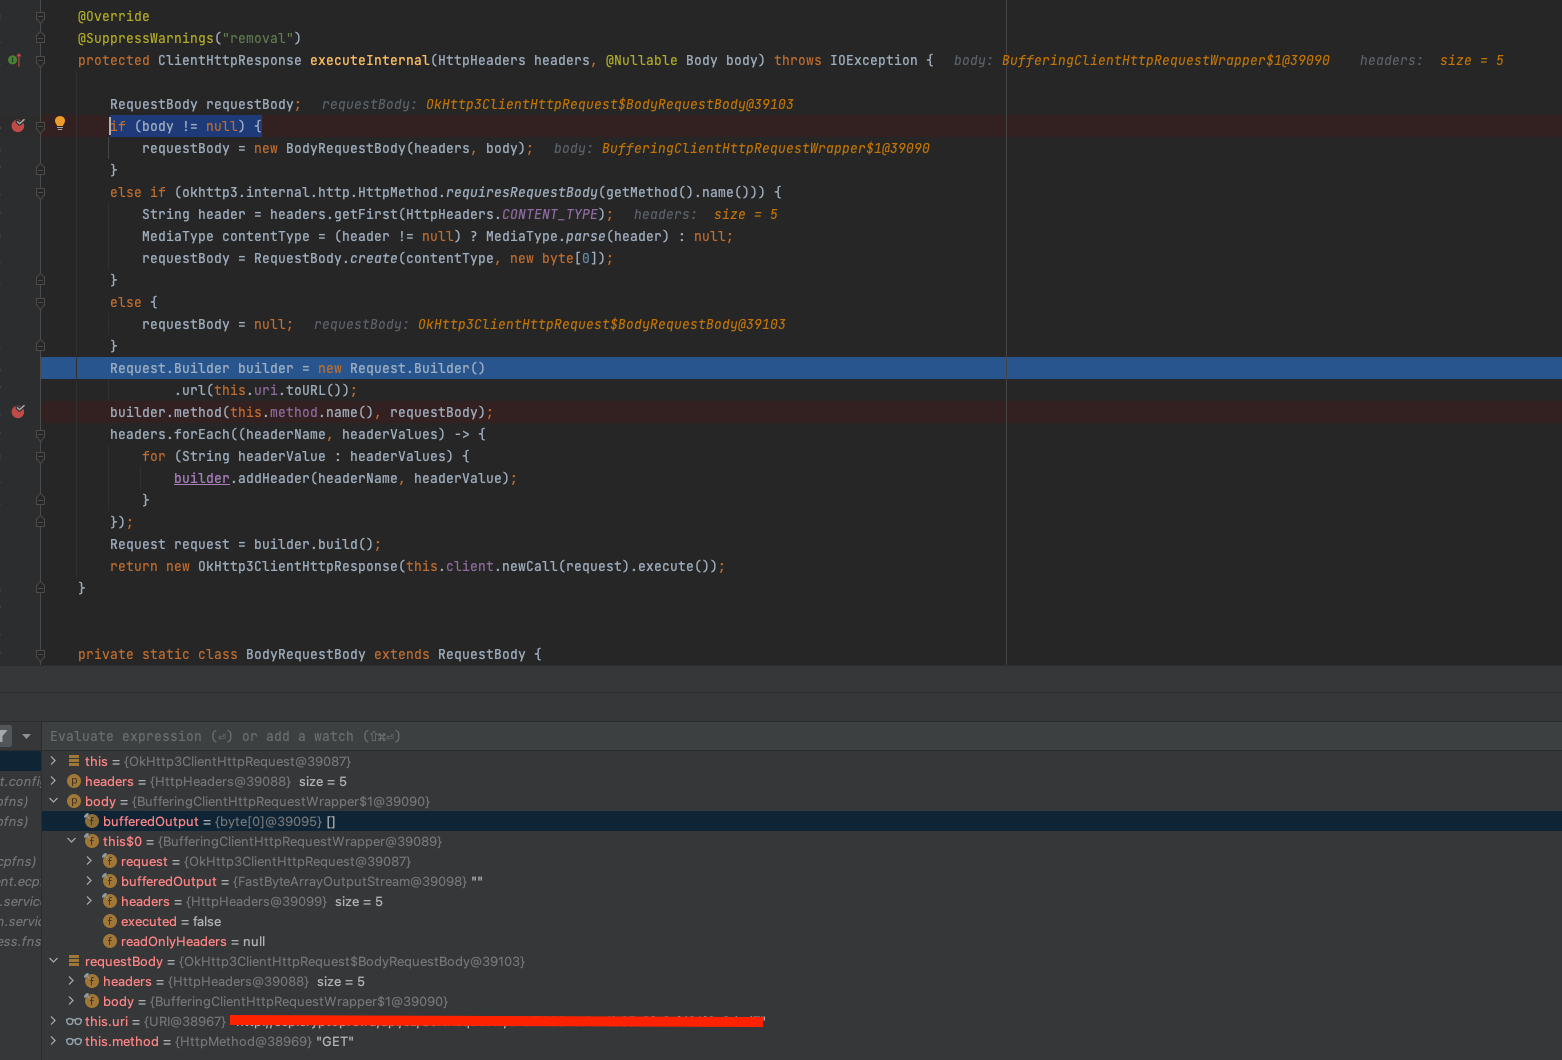
Task: Remove the breakpoint on the 'if (body != null)' line
Action: click(x=18, y=126)
